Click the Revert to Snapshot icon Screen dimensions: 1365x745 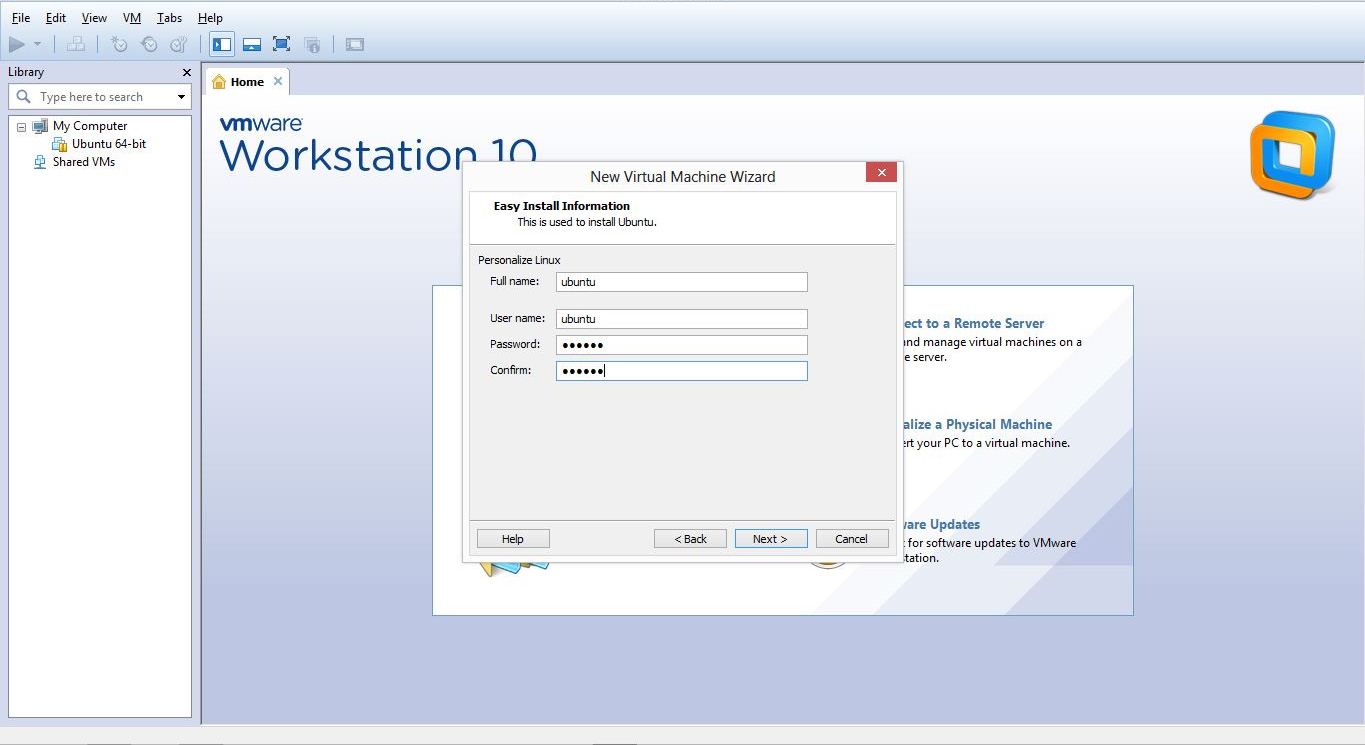click(149, 44)
